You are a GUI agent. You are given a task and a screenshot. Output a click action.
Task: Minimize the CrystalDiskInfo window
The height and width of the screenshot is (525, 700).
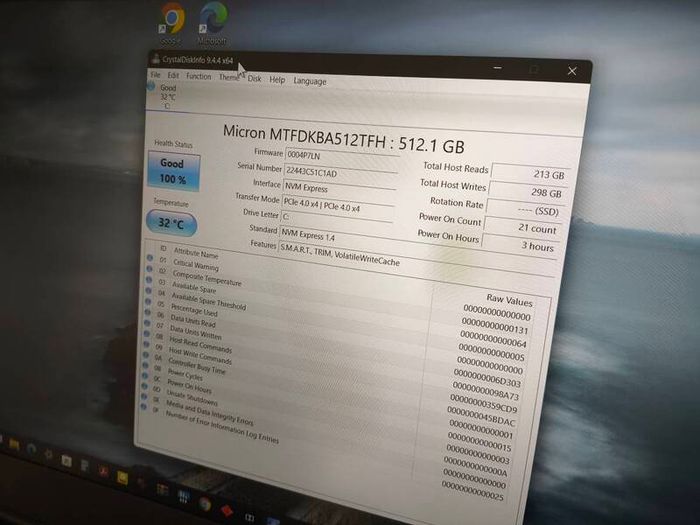(x=498, y=68)
